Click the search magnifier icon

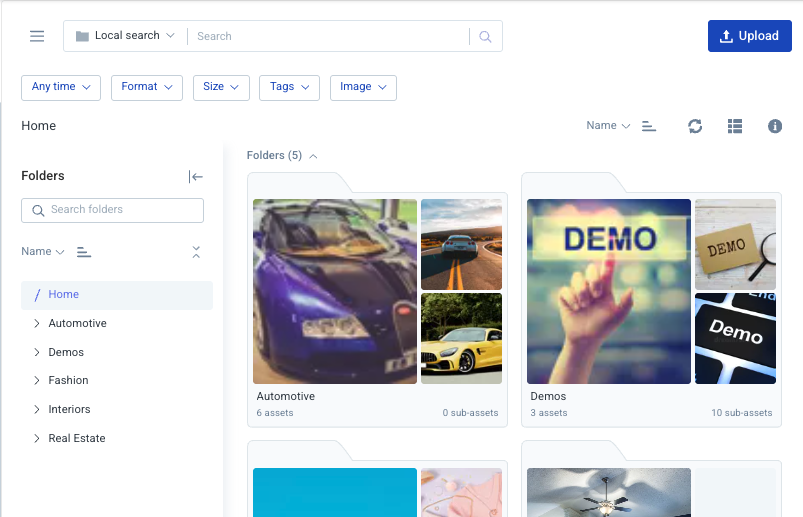(x=485, y=37)
